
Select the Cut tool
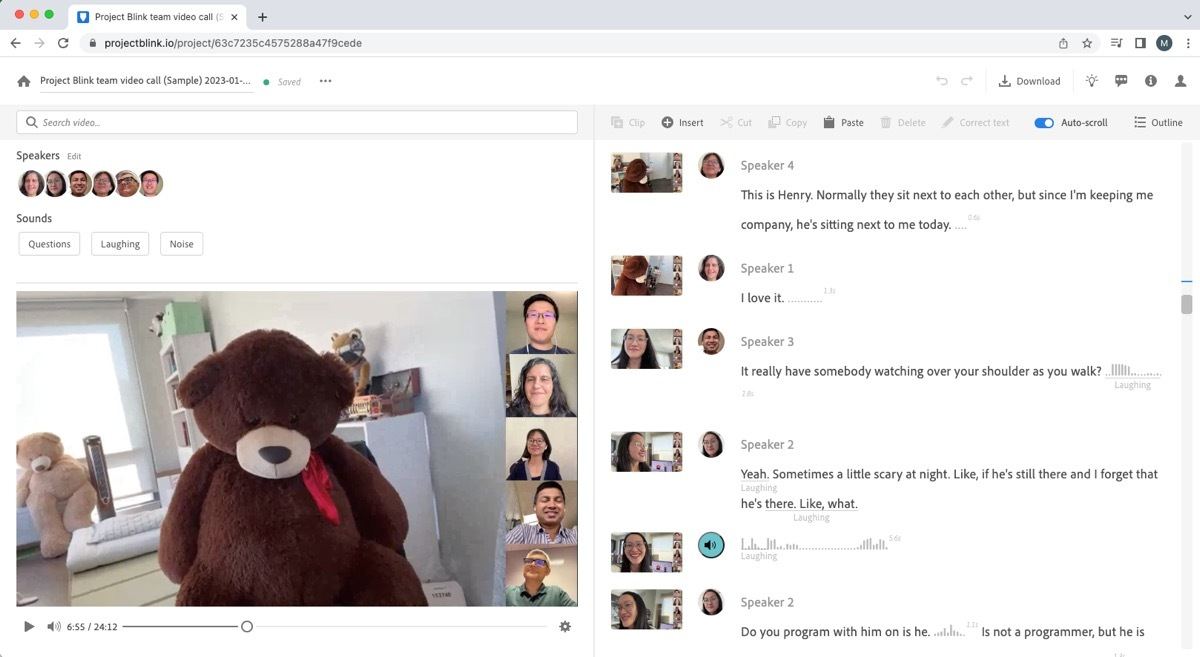pos(736,122)
